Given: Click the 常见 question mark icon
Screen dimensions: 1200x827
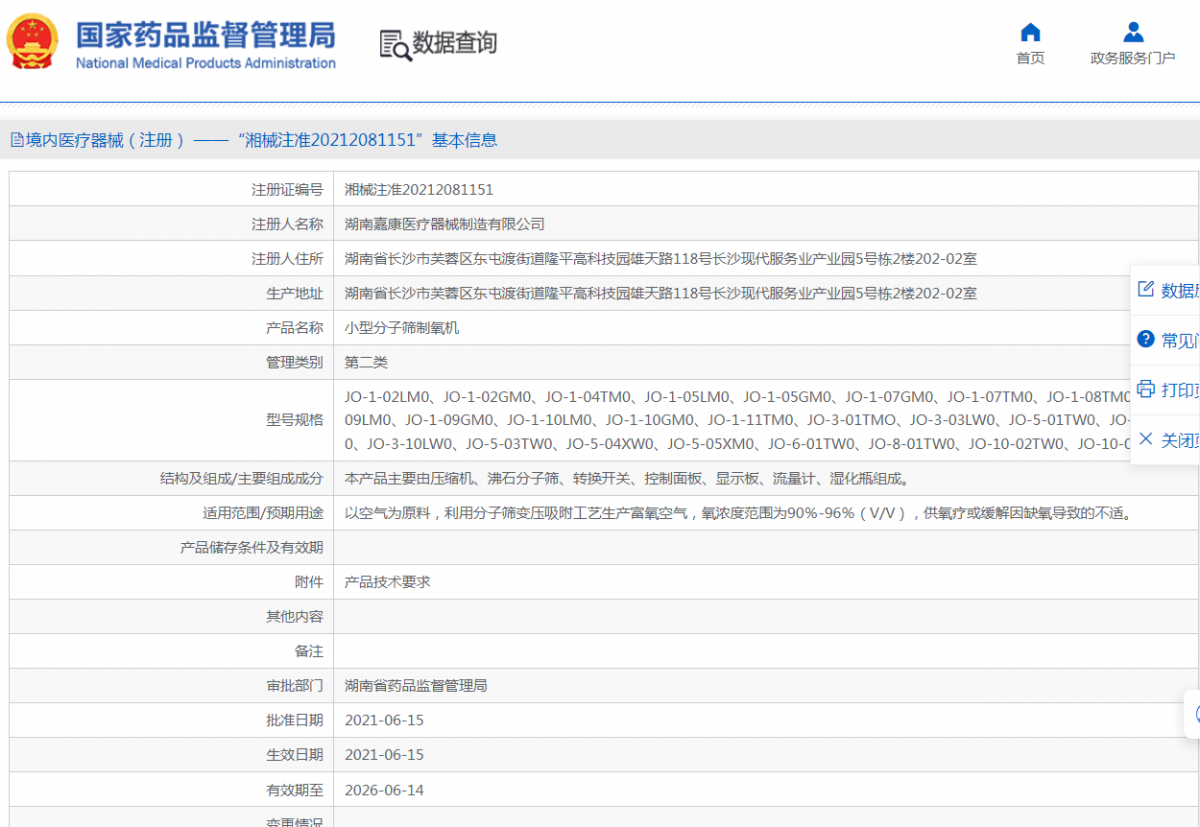Looking at the screenshot, I should point(1146,339).
